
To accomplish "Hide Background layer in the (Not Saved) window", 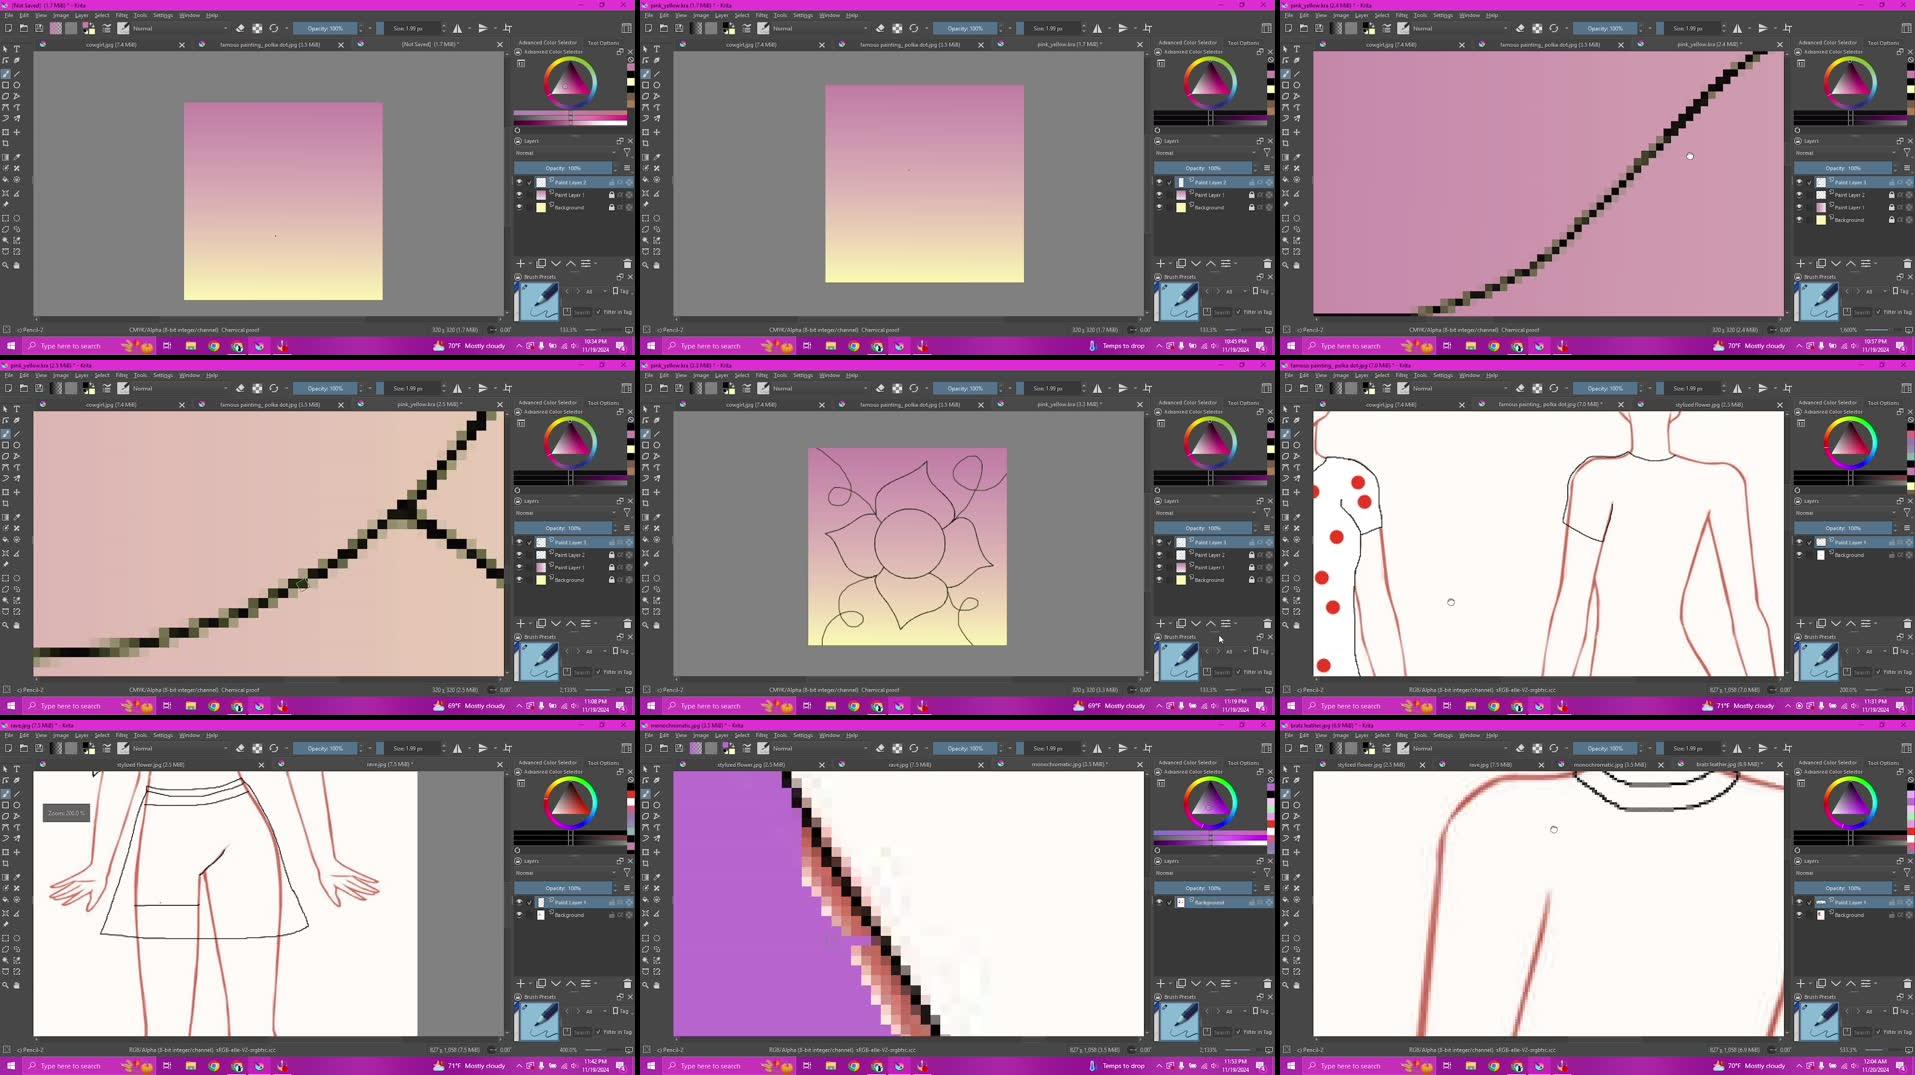I will click(x=519, y=207).
